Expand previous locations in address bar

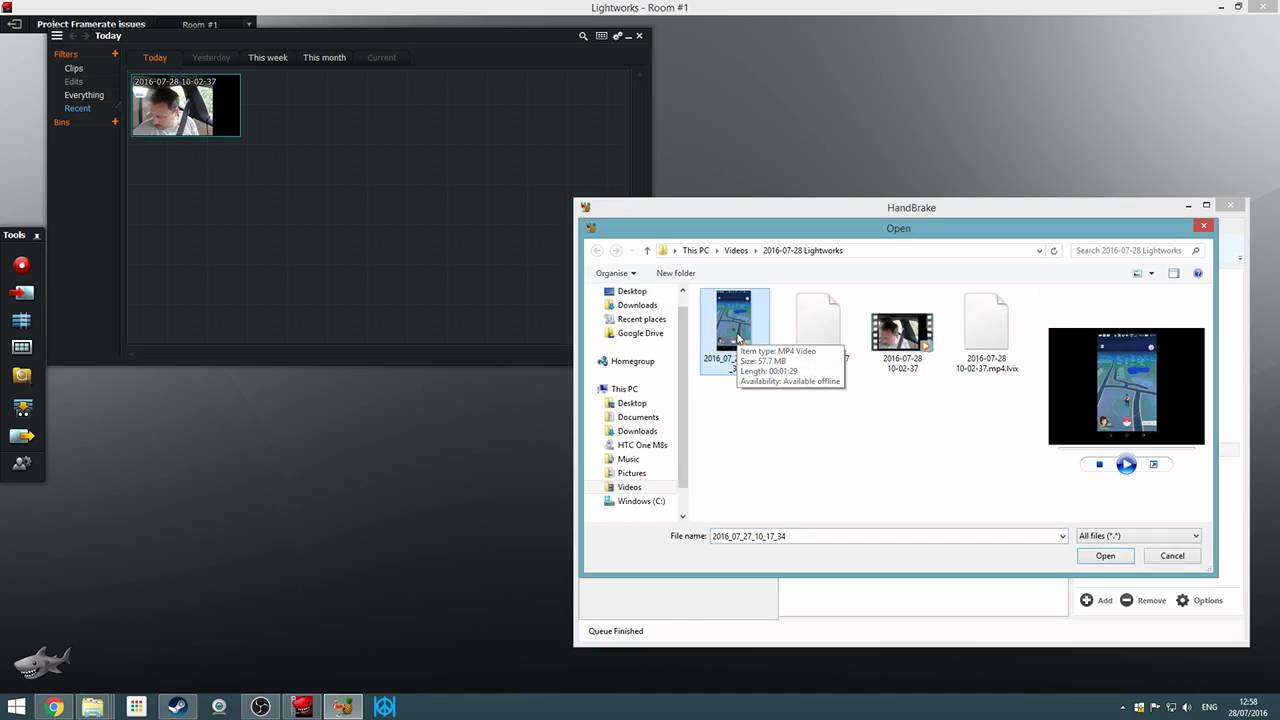pos(1040,251)
